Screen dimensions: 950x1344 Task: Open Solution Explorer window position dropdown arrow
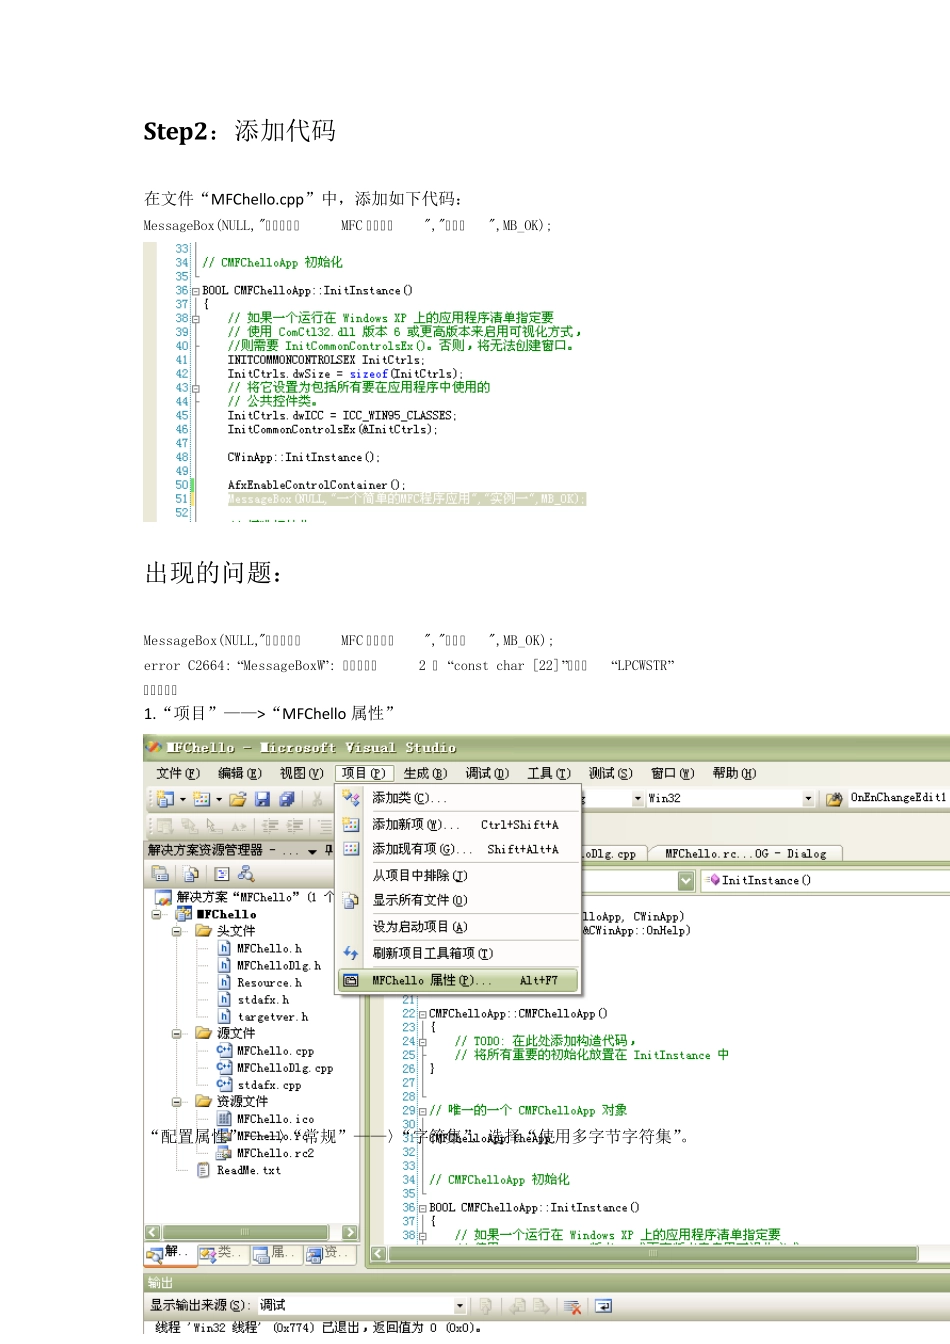(312, 851)
